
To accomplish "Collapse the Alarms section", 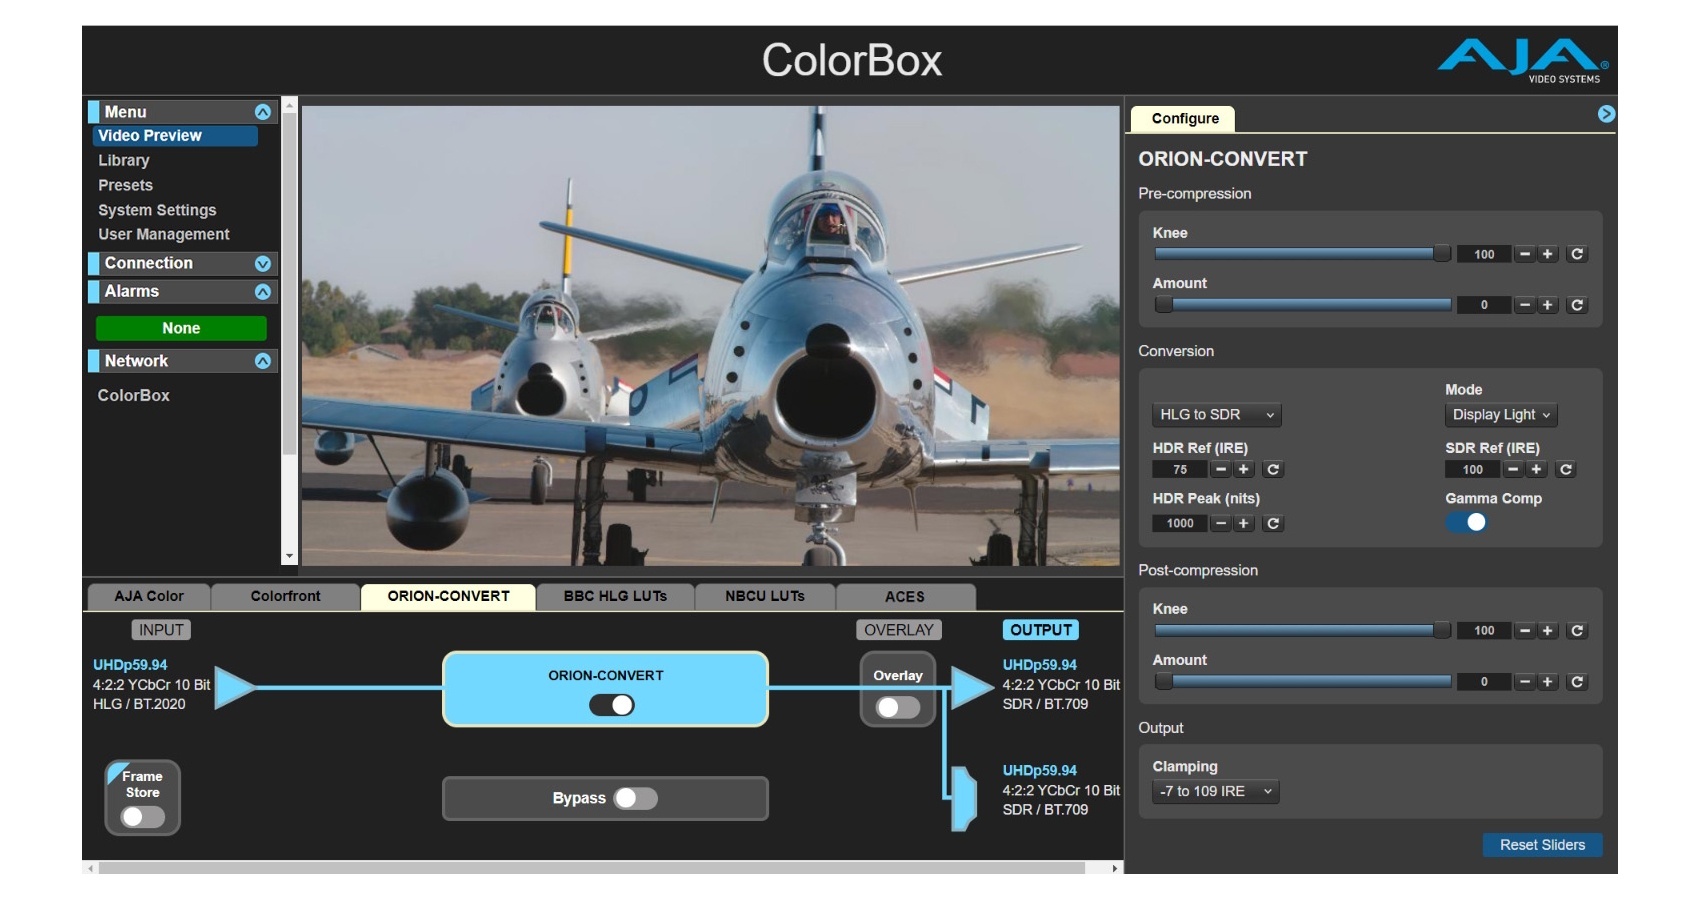I will click(x=263, y=292).
